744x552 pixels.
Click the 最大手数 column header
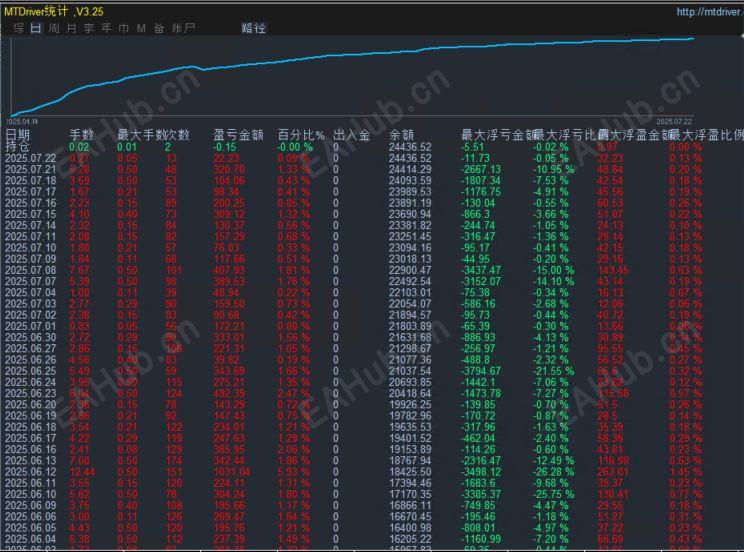coord(141,135)
